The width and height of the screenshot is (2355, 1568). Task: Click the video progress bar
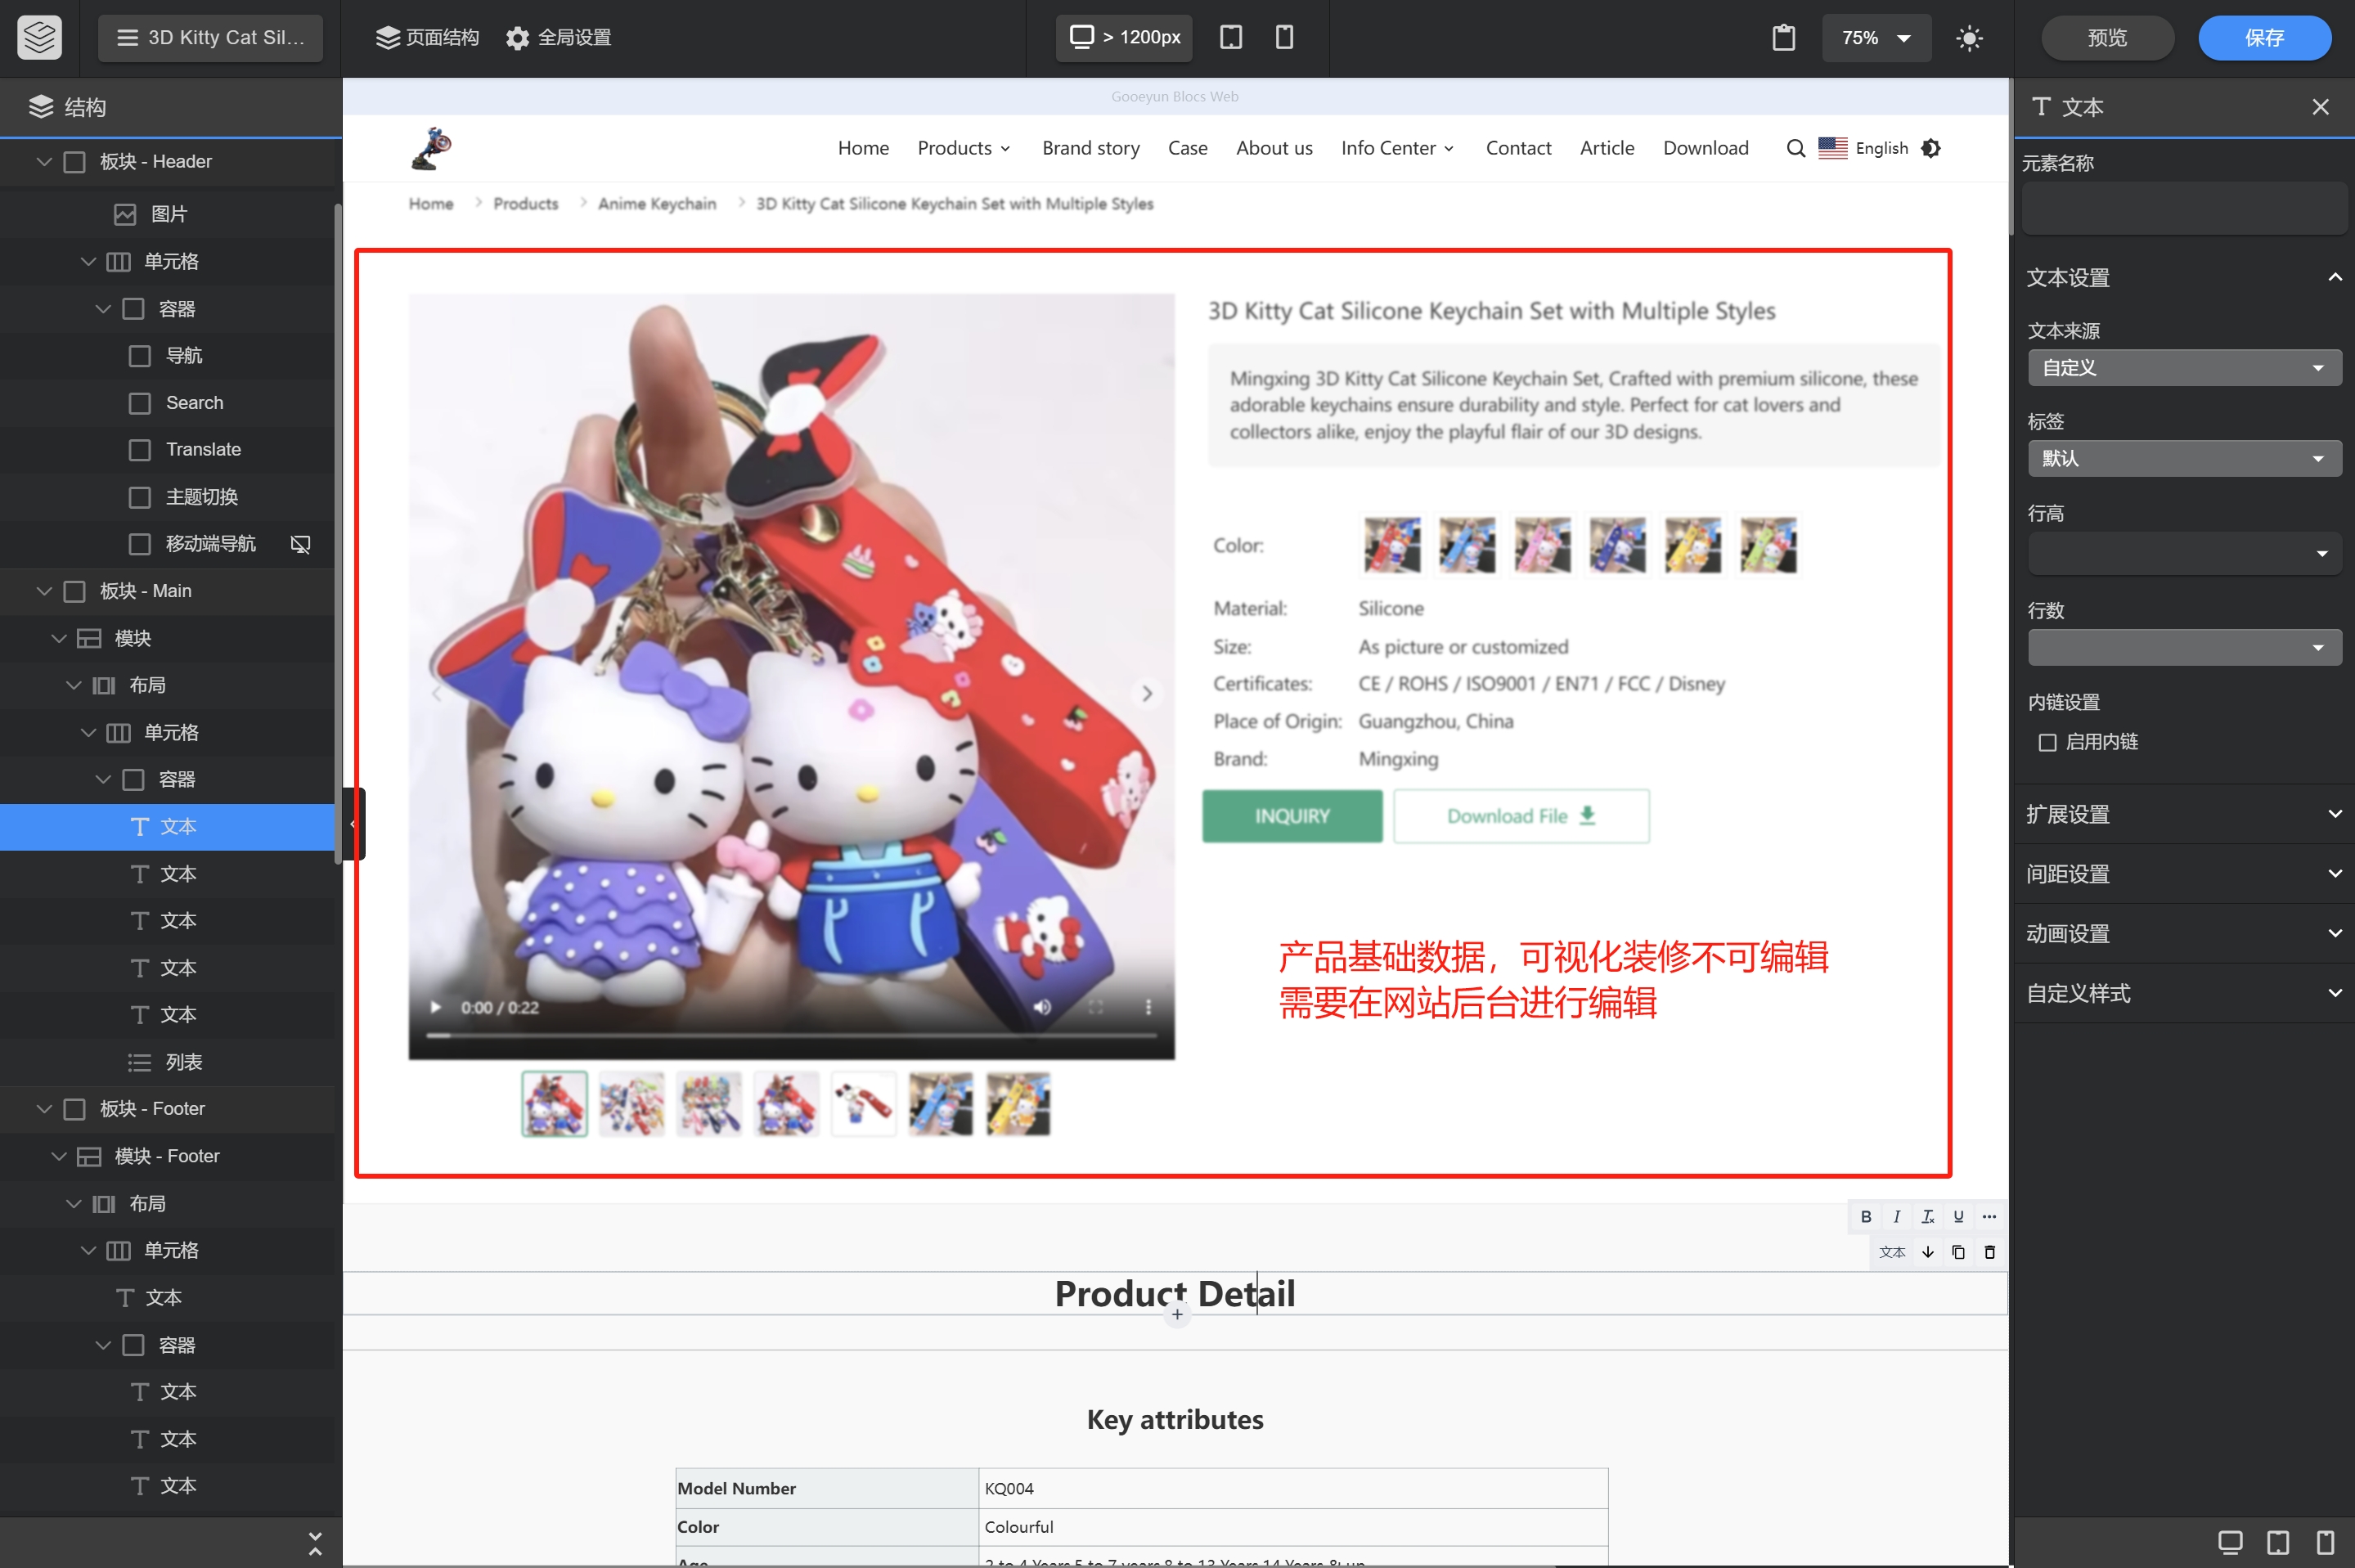tap(791, 1036)
